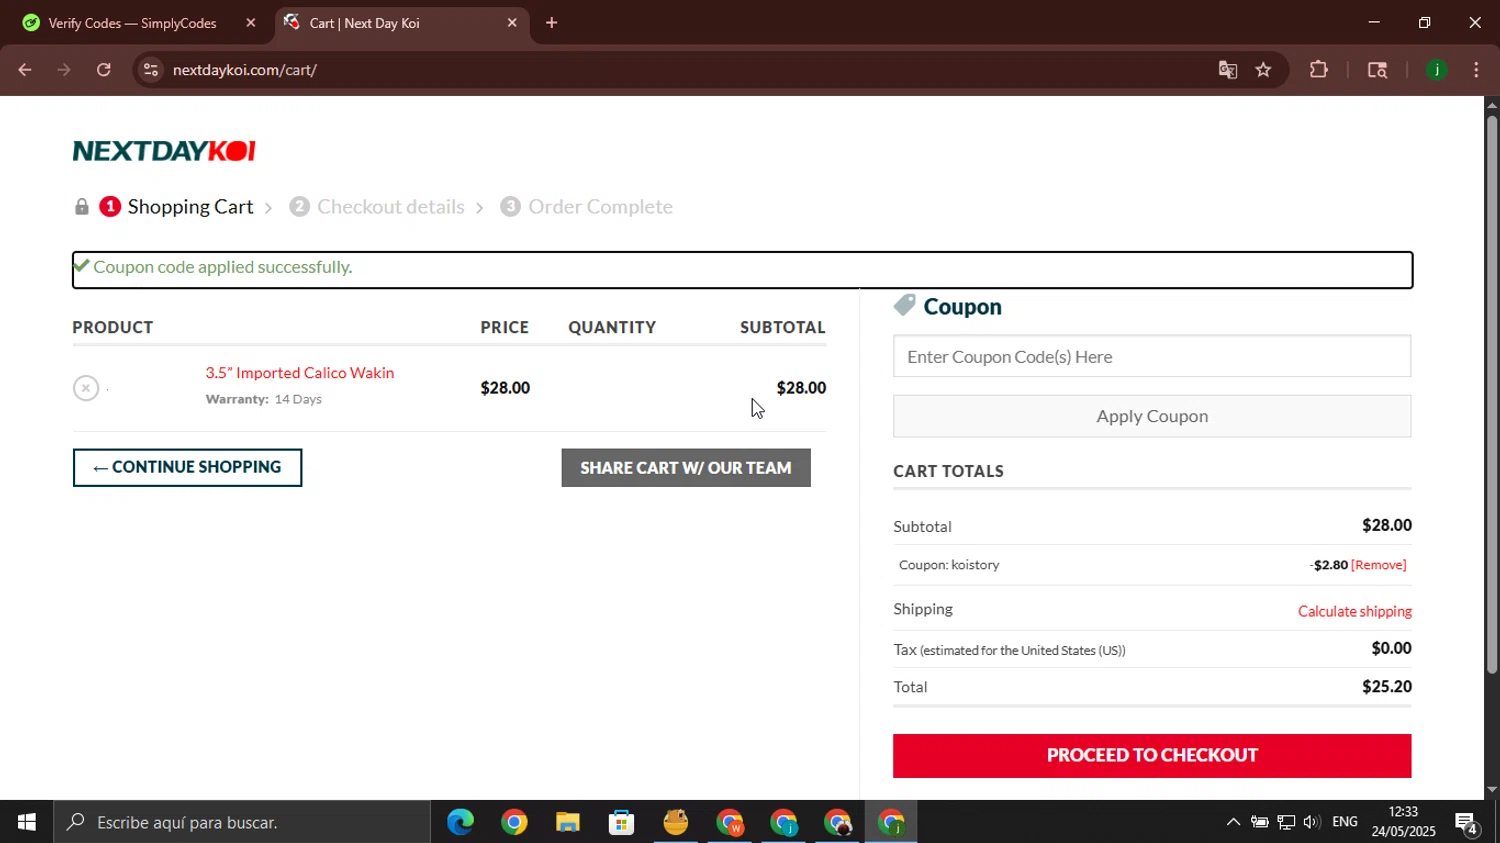Click the page vertical scrollbar
Image resolution: width=1500 pixels, height=843 pixels.
coord(1492,394)
